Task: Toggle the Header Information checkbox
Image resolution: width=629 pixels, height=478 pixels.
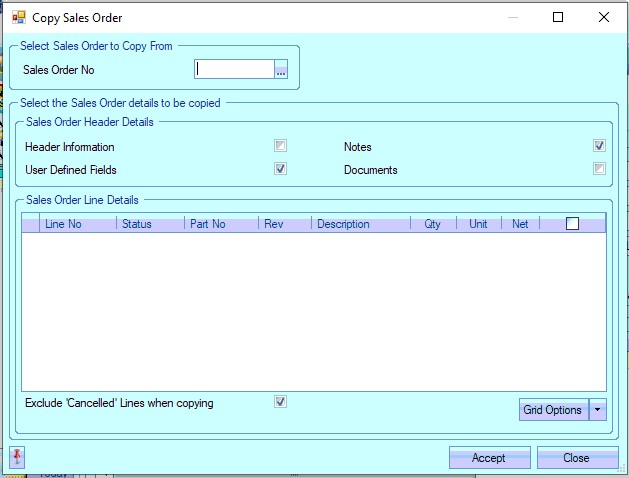Action: pos(281,146)
